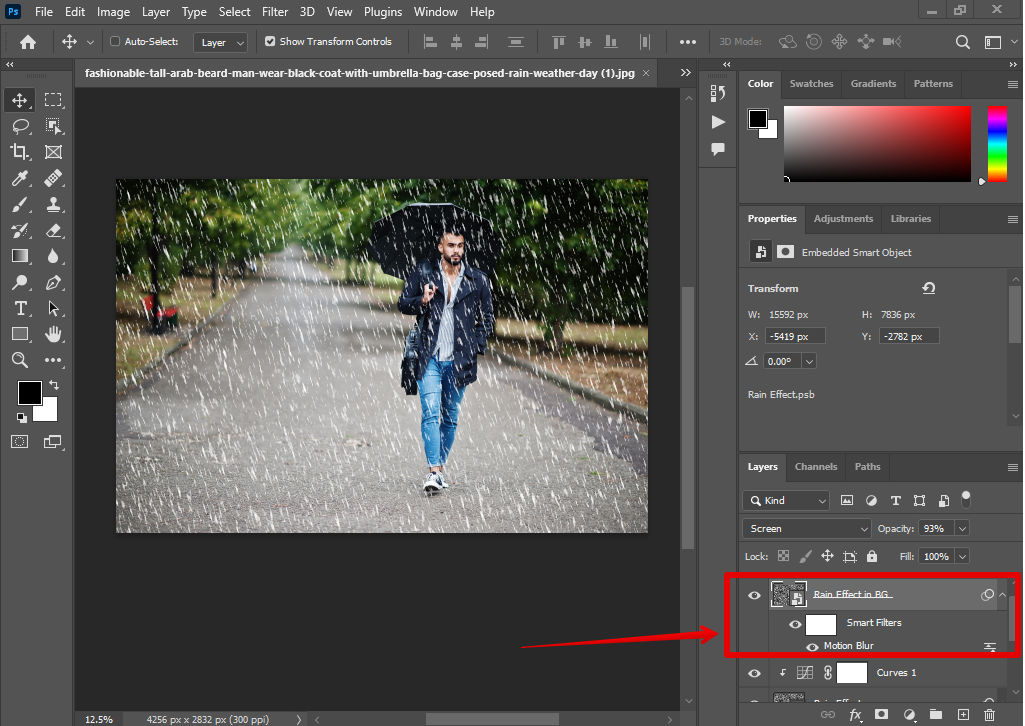Open the Opacity slider dropdown arrow
The image size is (1025, 726).
tap(962, 529)
